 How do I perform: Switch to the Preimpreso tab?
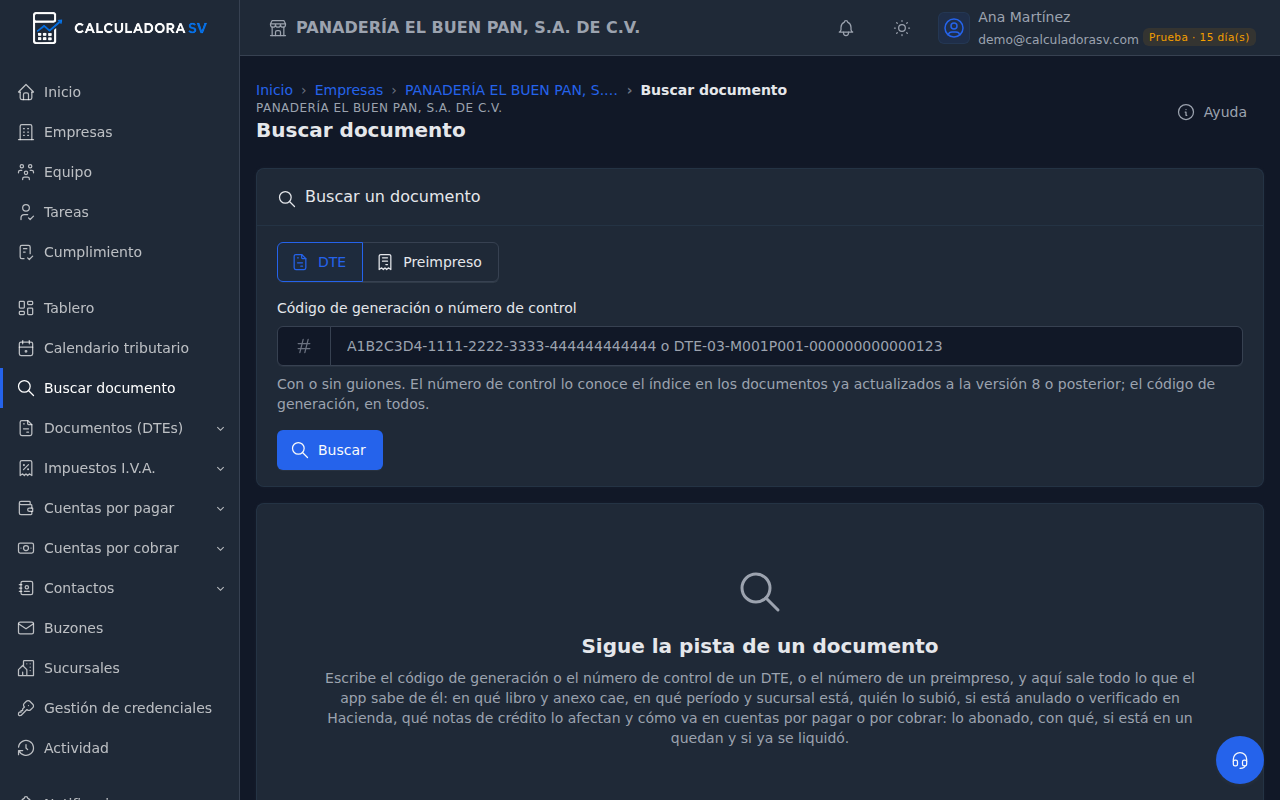coord(430,262)
